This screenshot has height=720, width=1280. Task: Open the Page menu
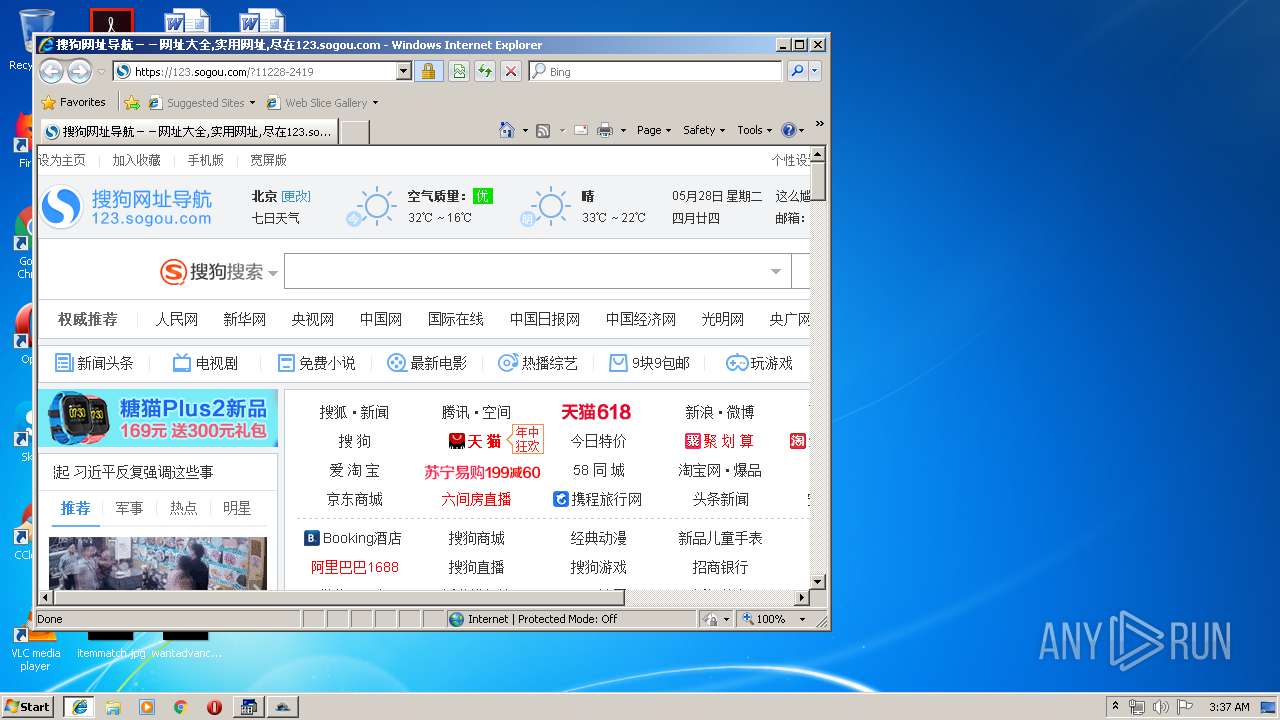[653, 130]
